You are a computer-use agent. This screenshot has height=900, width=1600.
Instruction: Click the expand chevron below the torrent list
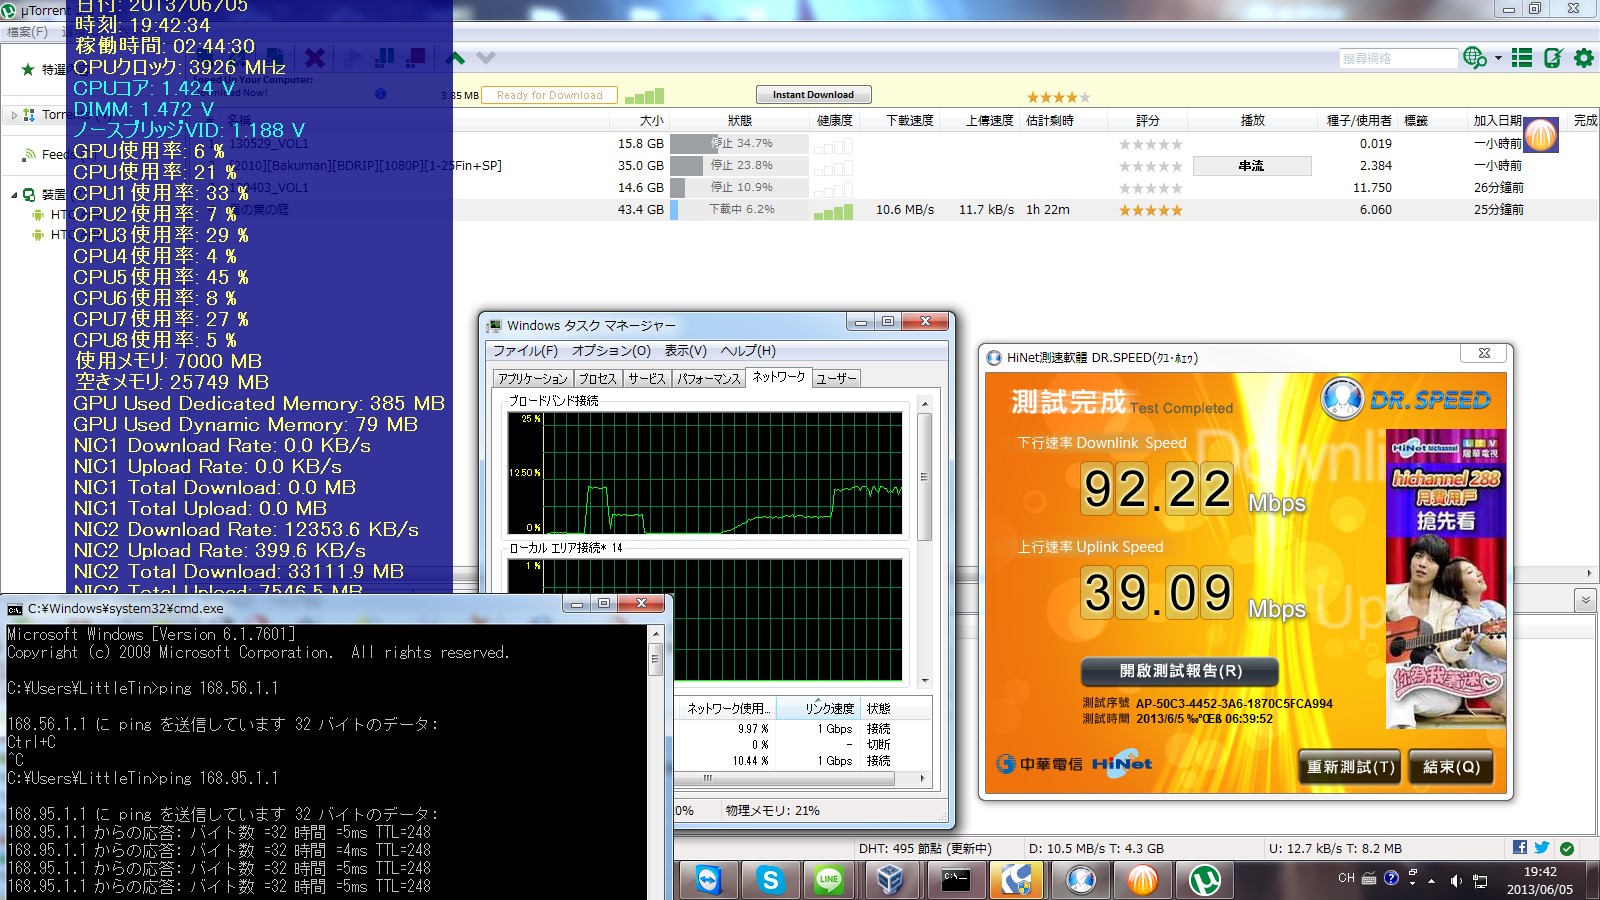tap(1585, 600)
